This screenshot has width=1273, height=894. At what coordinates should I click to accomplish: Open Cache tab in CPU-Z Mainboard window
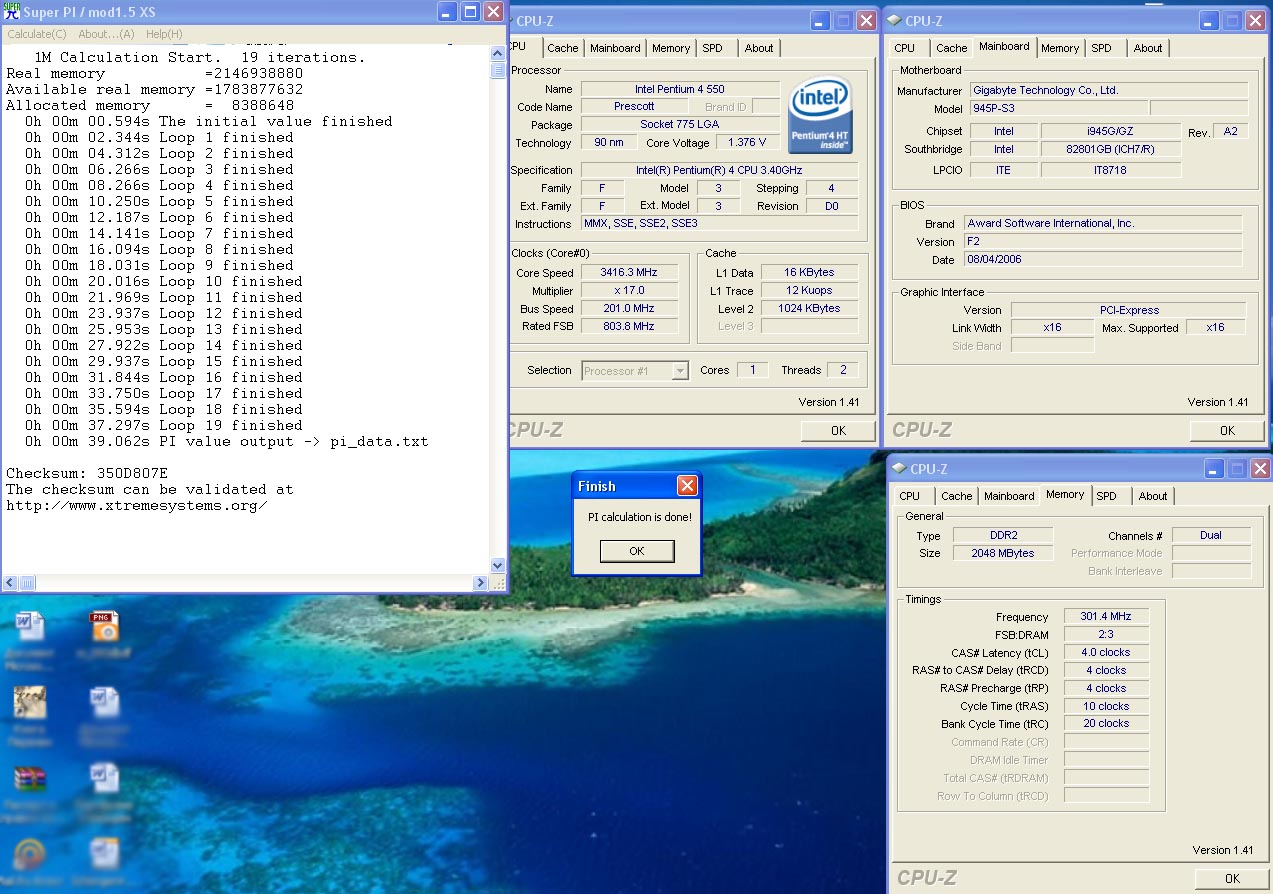pyautogui.click(x=951, y=48)
